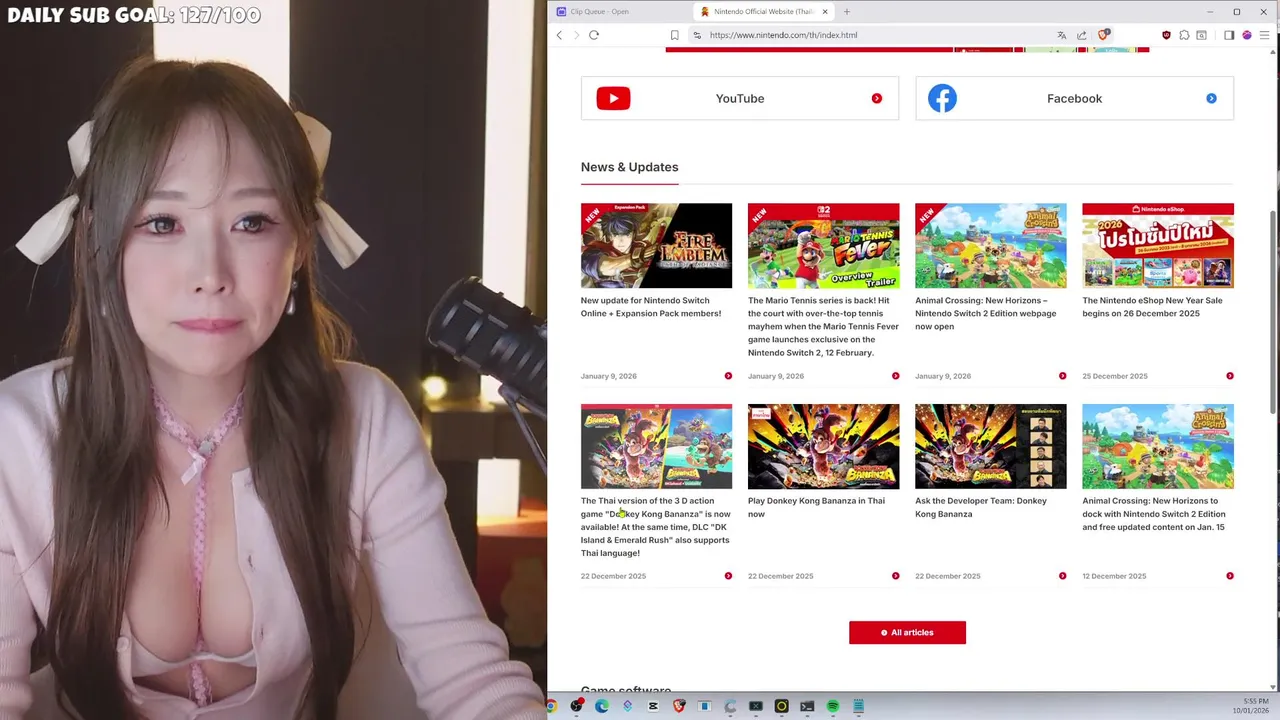Click the translate page icon
This screenshot has width=1280, height=720.
coord(1061,35)
